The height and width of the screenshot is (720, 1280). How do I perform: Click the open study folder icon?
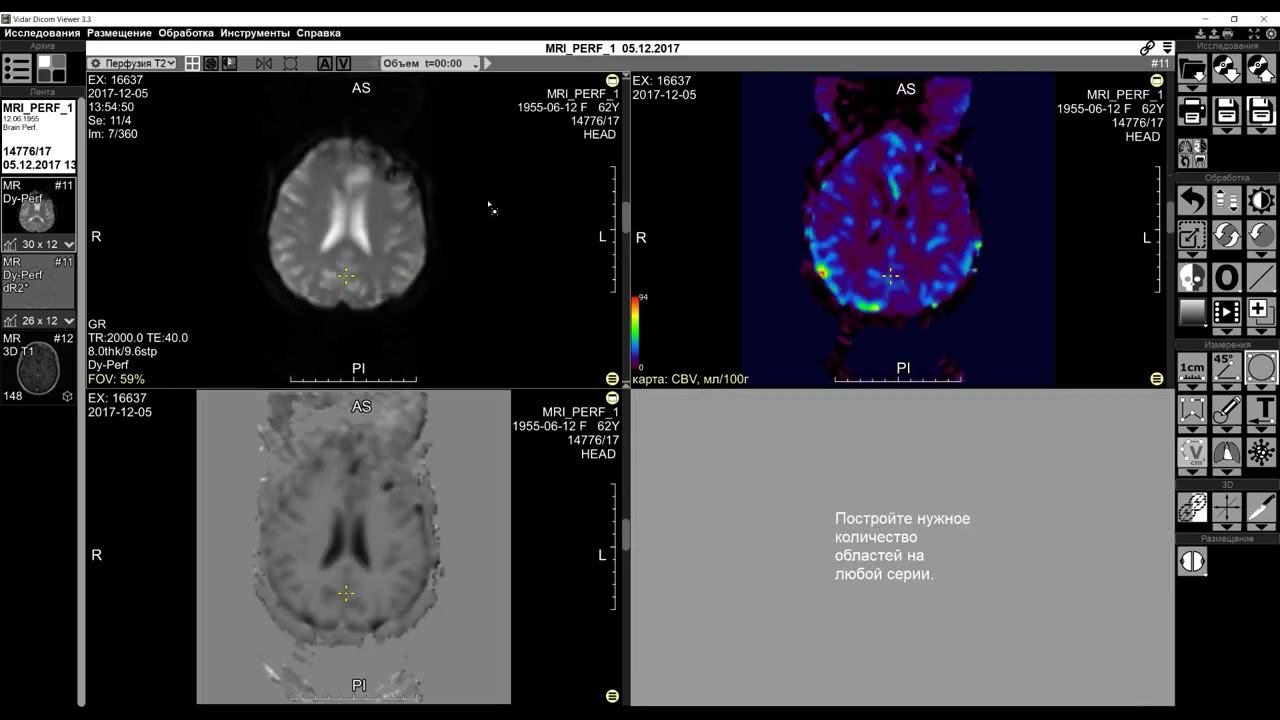click(1192, 68)
